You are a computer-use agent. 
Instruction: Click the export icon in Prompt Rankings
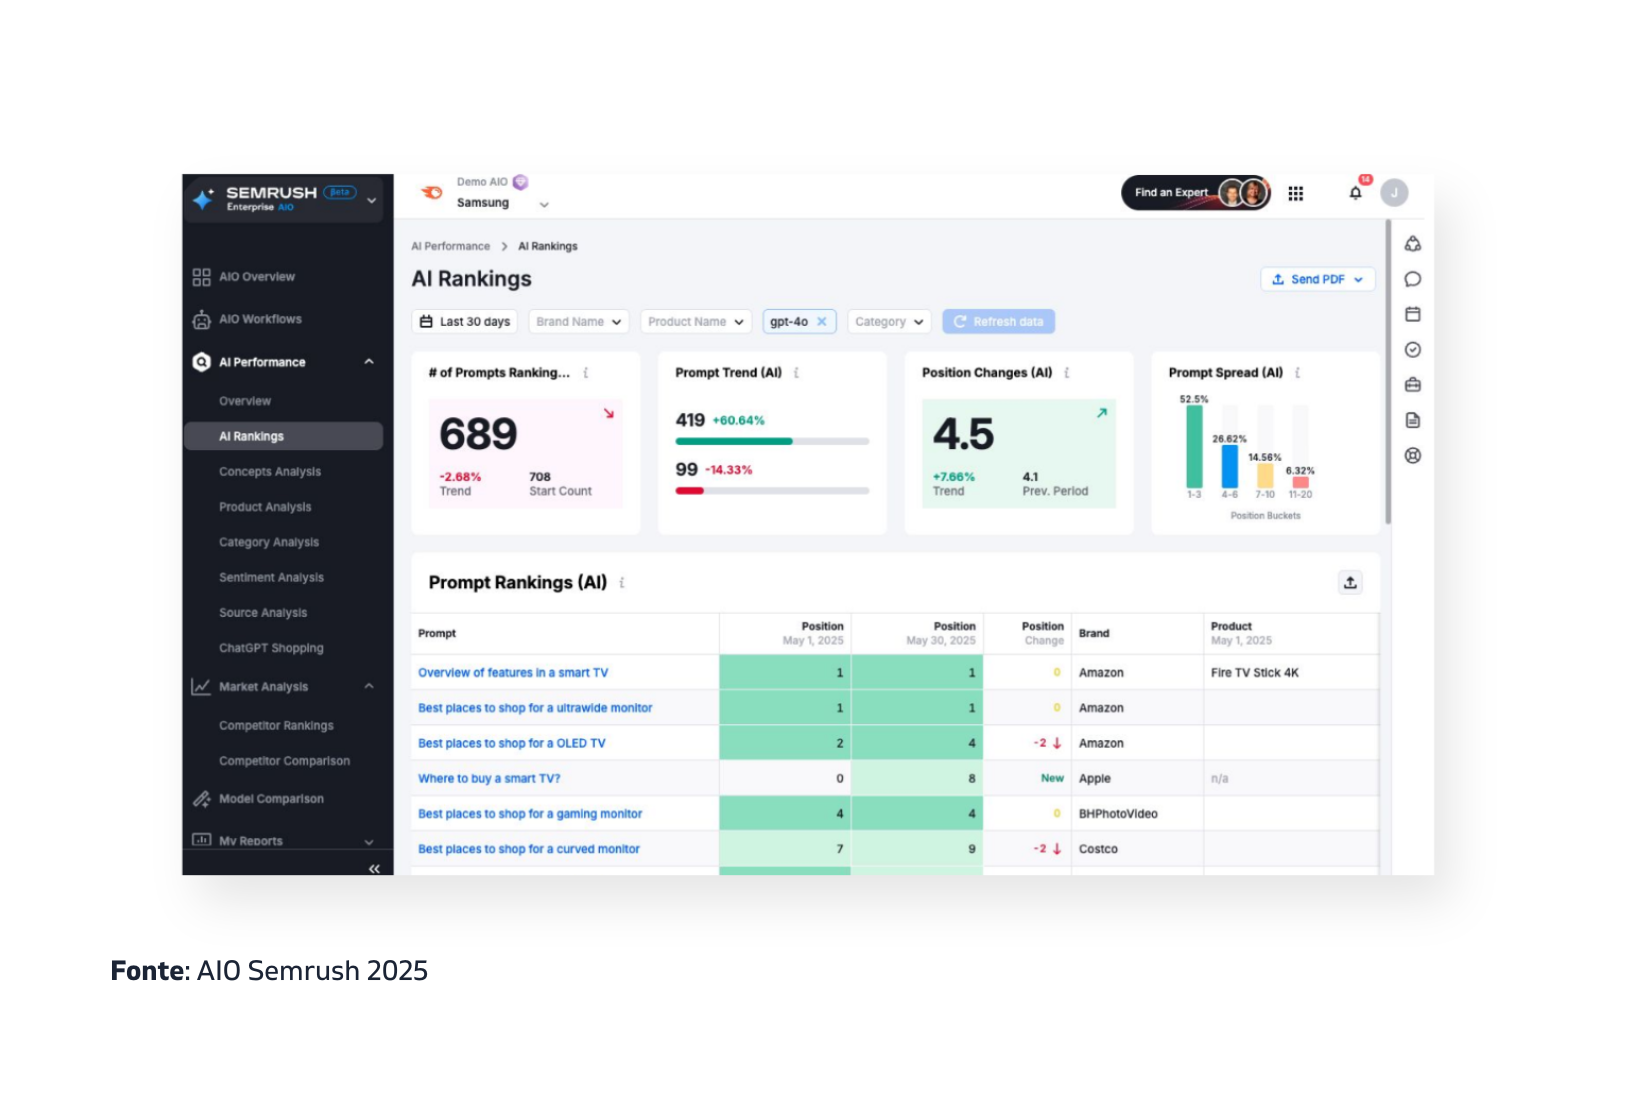[x=1350, y=582]
